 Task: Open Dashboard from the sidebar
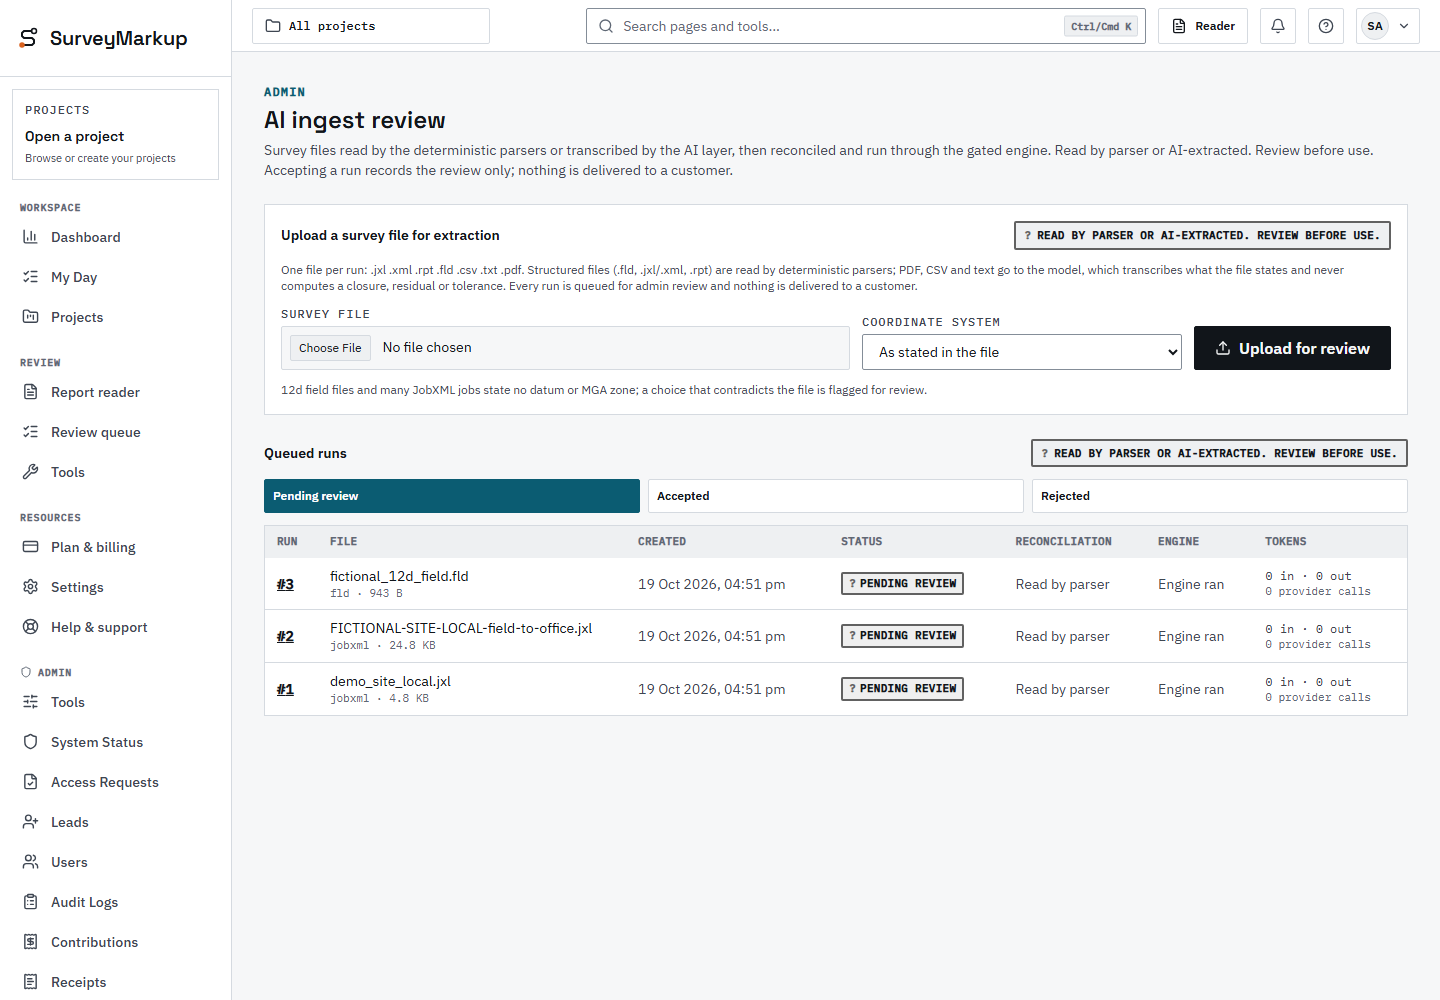pyautogui.click(x=115, y=237)
